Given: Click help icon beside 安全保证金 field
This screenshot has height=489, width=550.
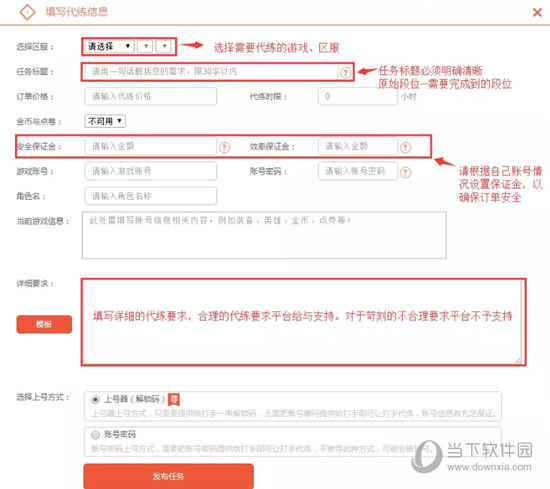Looking at the screenshot, I should tap(224, 148).
